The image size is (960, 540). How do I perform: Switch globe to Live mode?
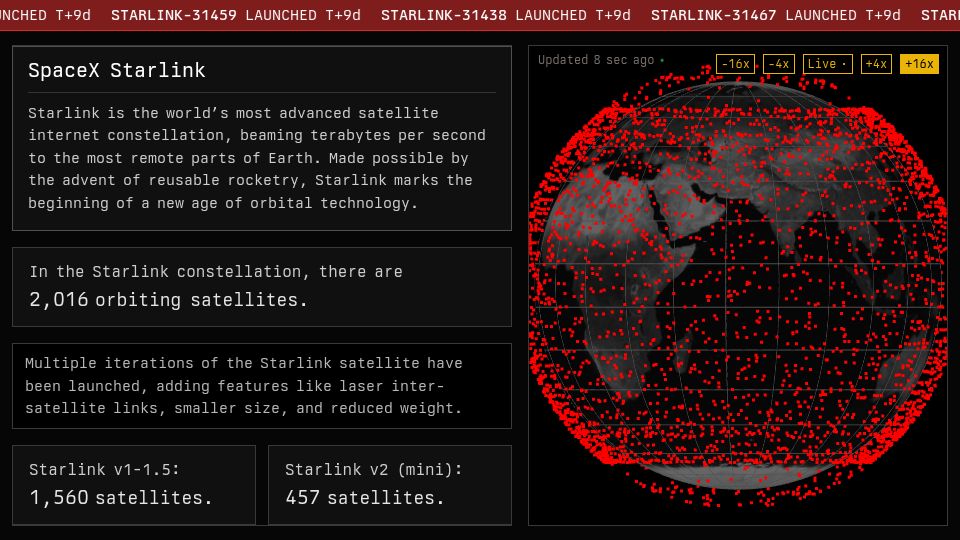click(x=827, y=64)
